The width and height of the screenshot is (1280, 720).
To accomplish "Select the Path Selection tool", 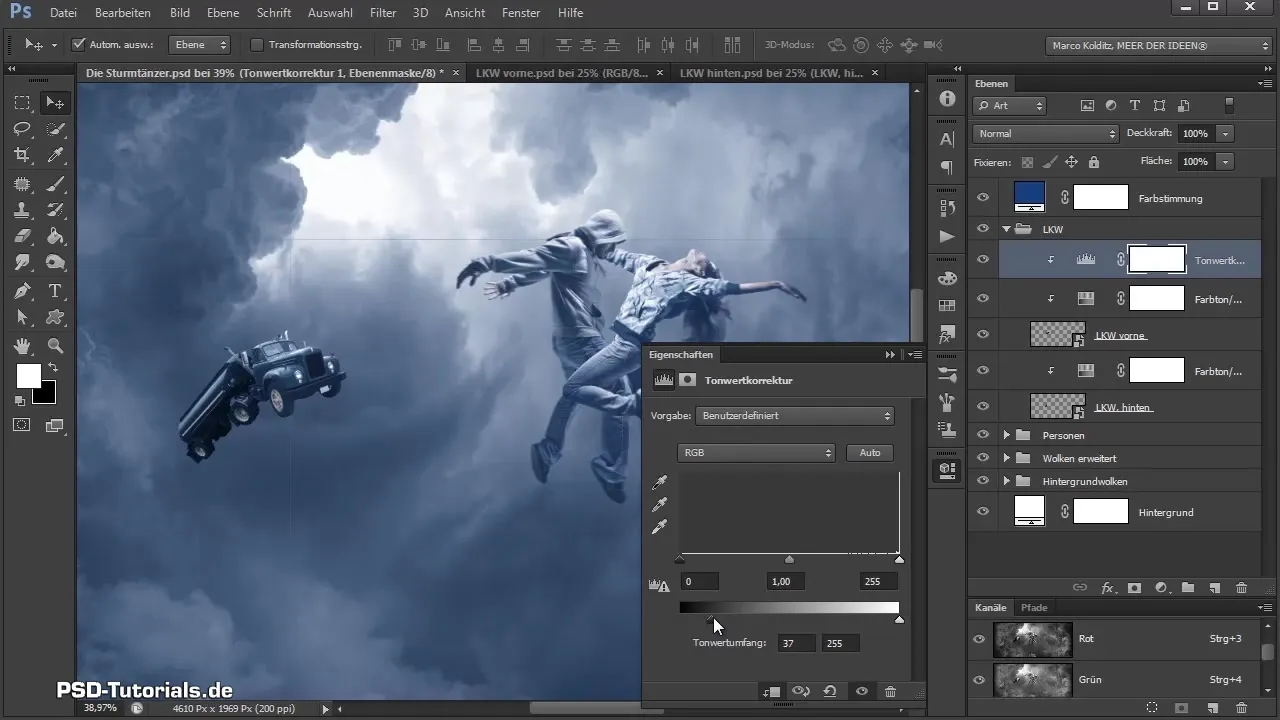I will pos(22,318).
